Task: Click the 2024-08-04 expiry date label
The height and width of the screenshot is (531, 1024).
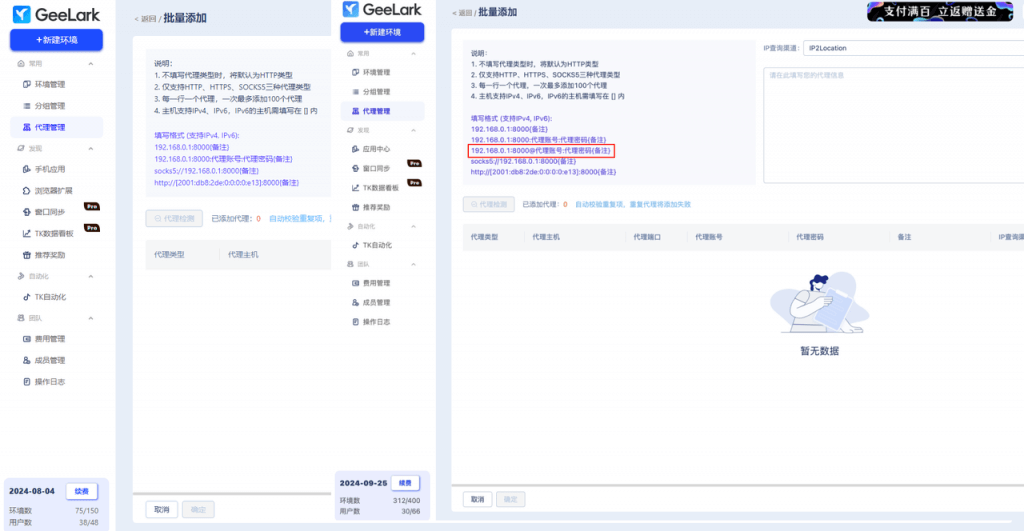Action: (x=32, y=491)
